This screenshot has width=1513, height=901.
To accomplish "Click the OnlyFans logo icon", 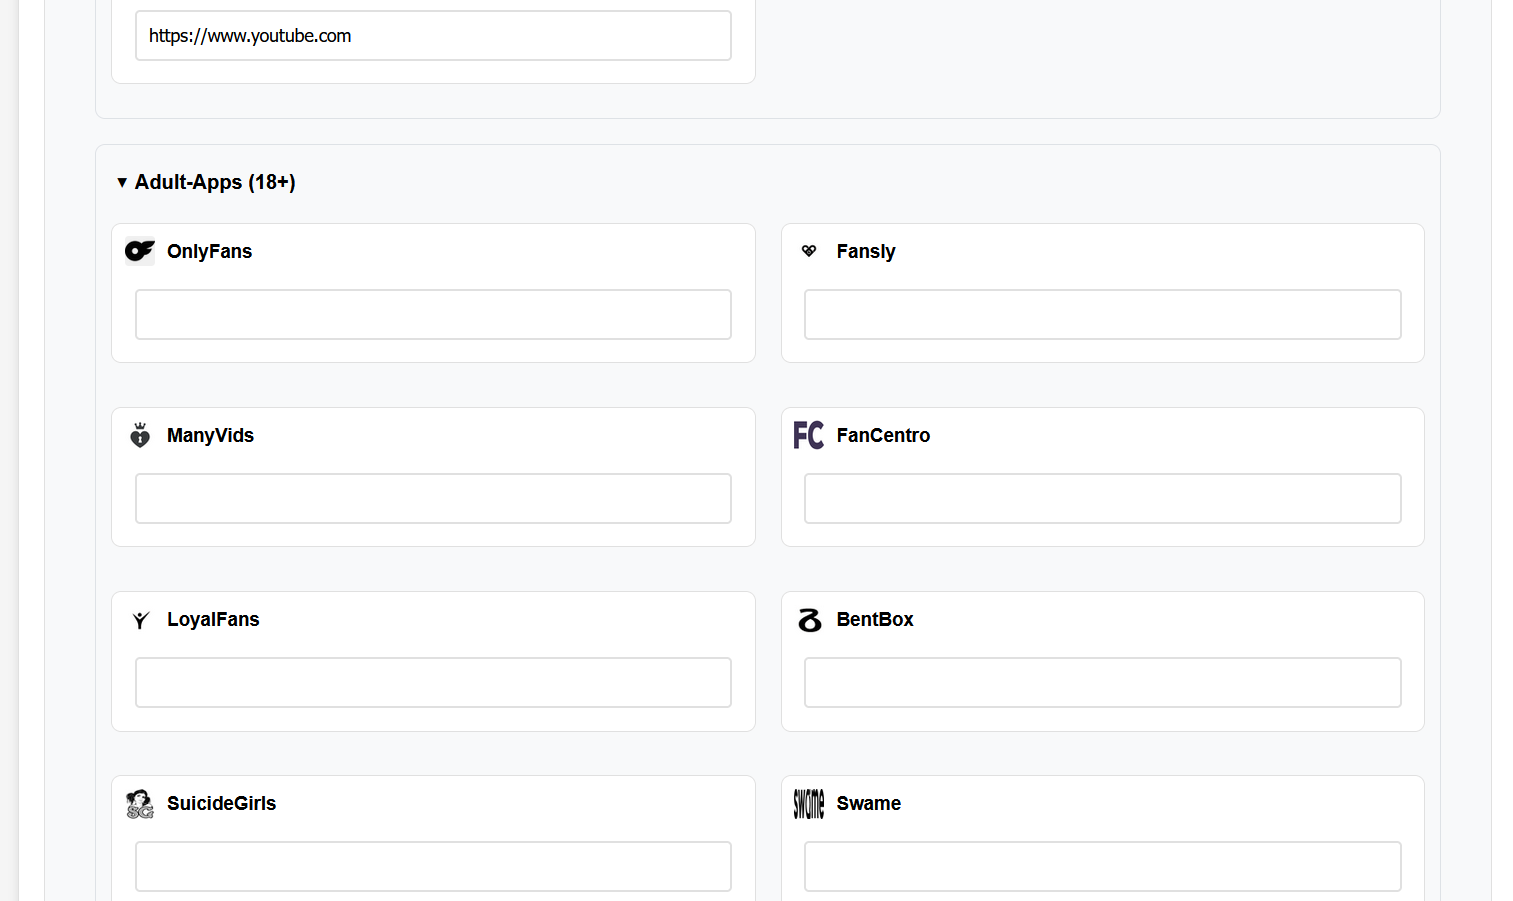I will [x=140, y=251].
